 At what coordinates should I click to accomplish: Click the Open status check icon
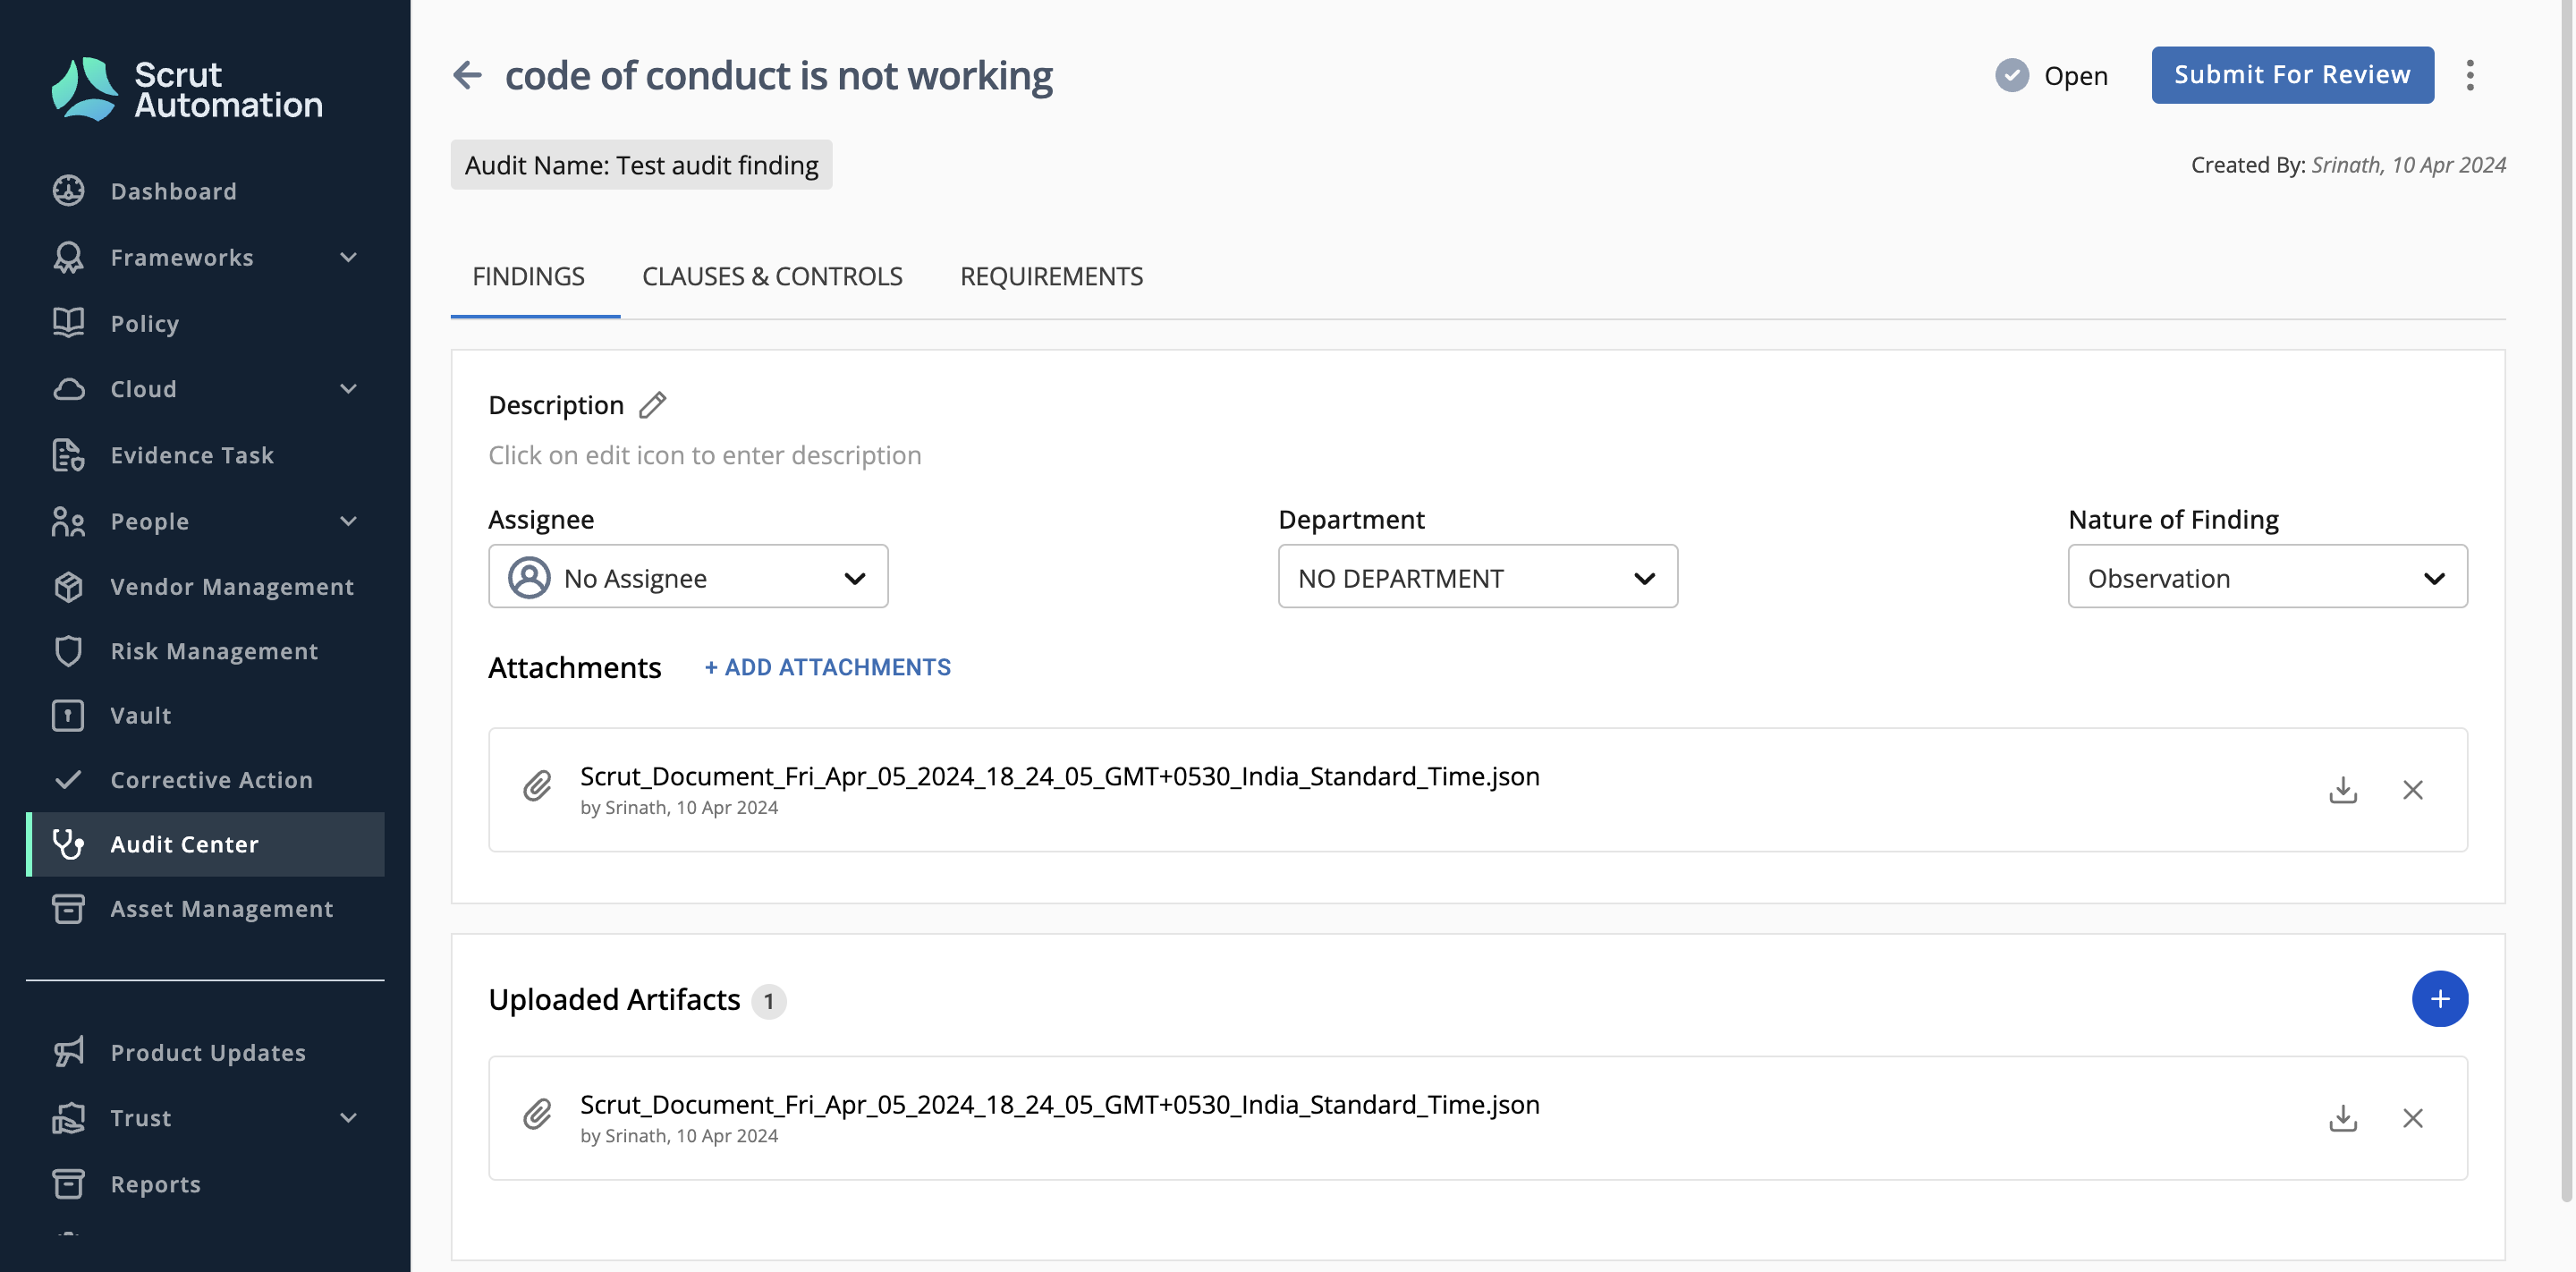click(2011, 75)
